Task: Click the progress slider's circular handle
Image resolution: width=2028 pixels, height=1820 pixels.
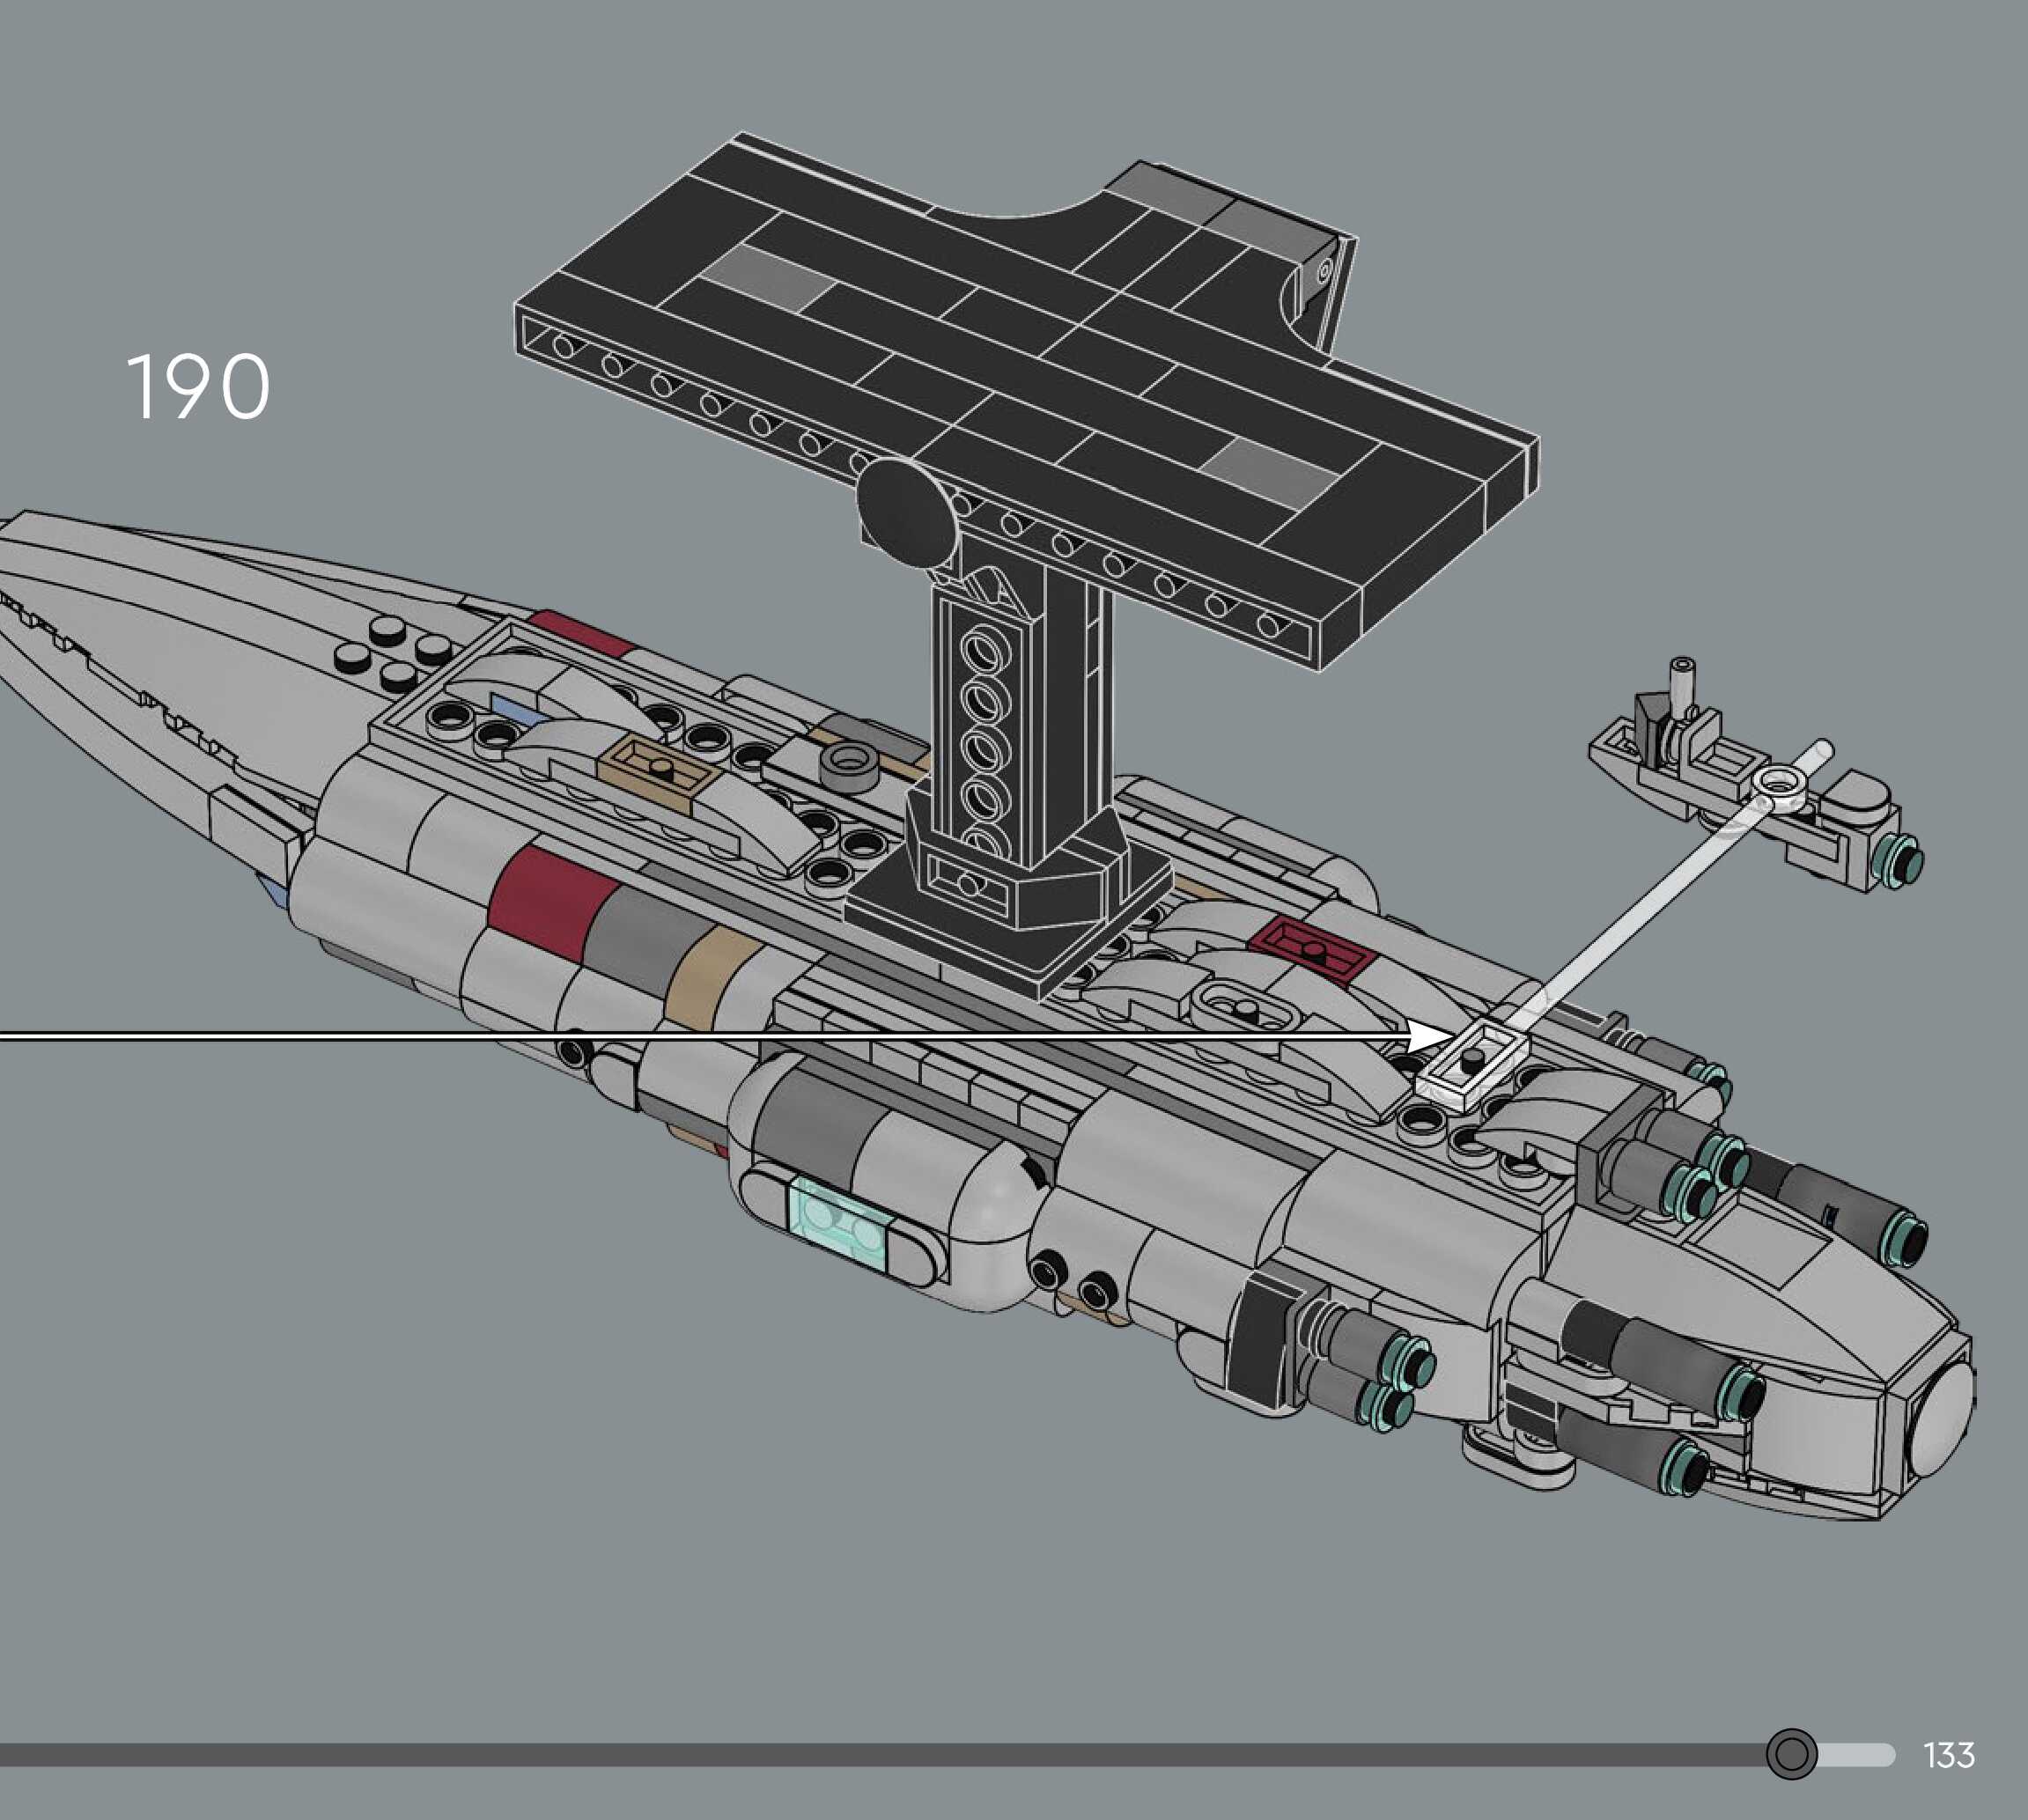Action: point(1791,1754)
